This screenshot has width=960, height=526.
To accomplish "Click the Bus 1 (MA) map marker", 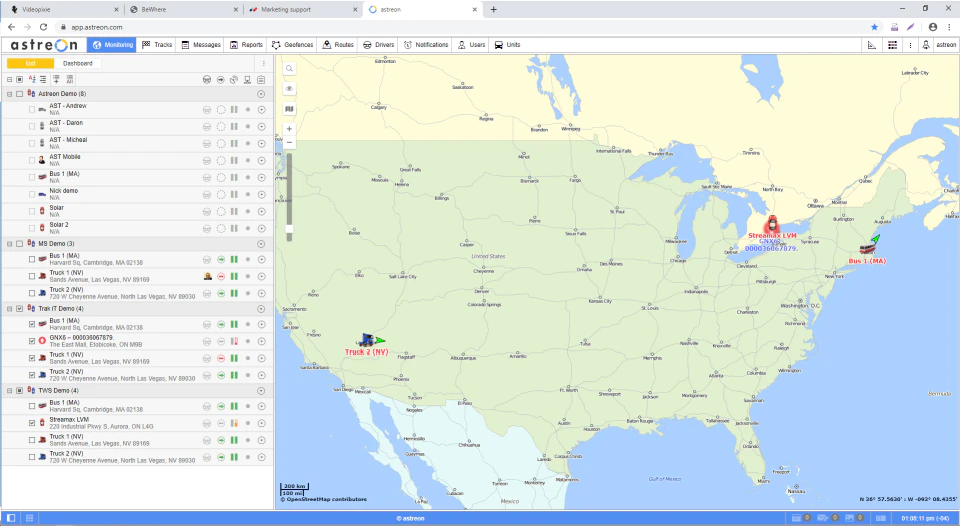I will coord(868,247).
